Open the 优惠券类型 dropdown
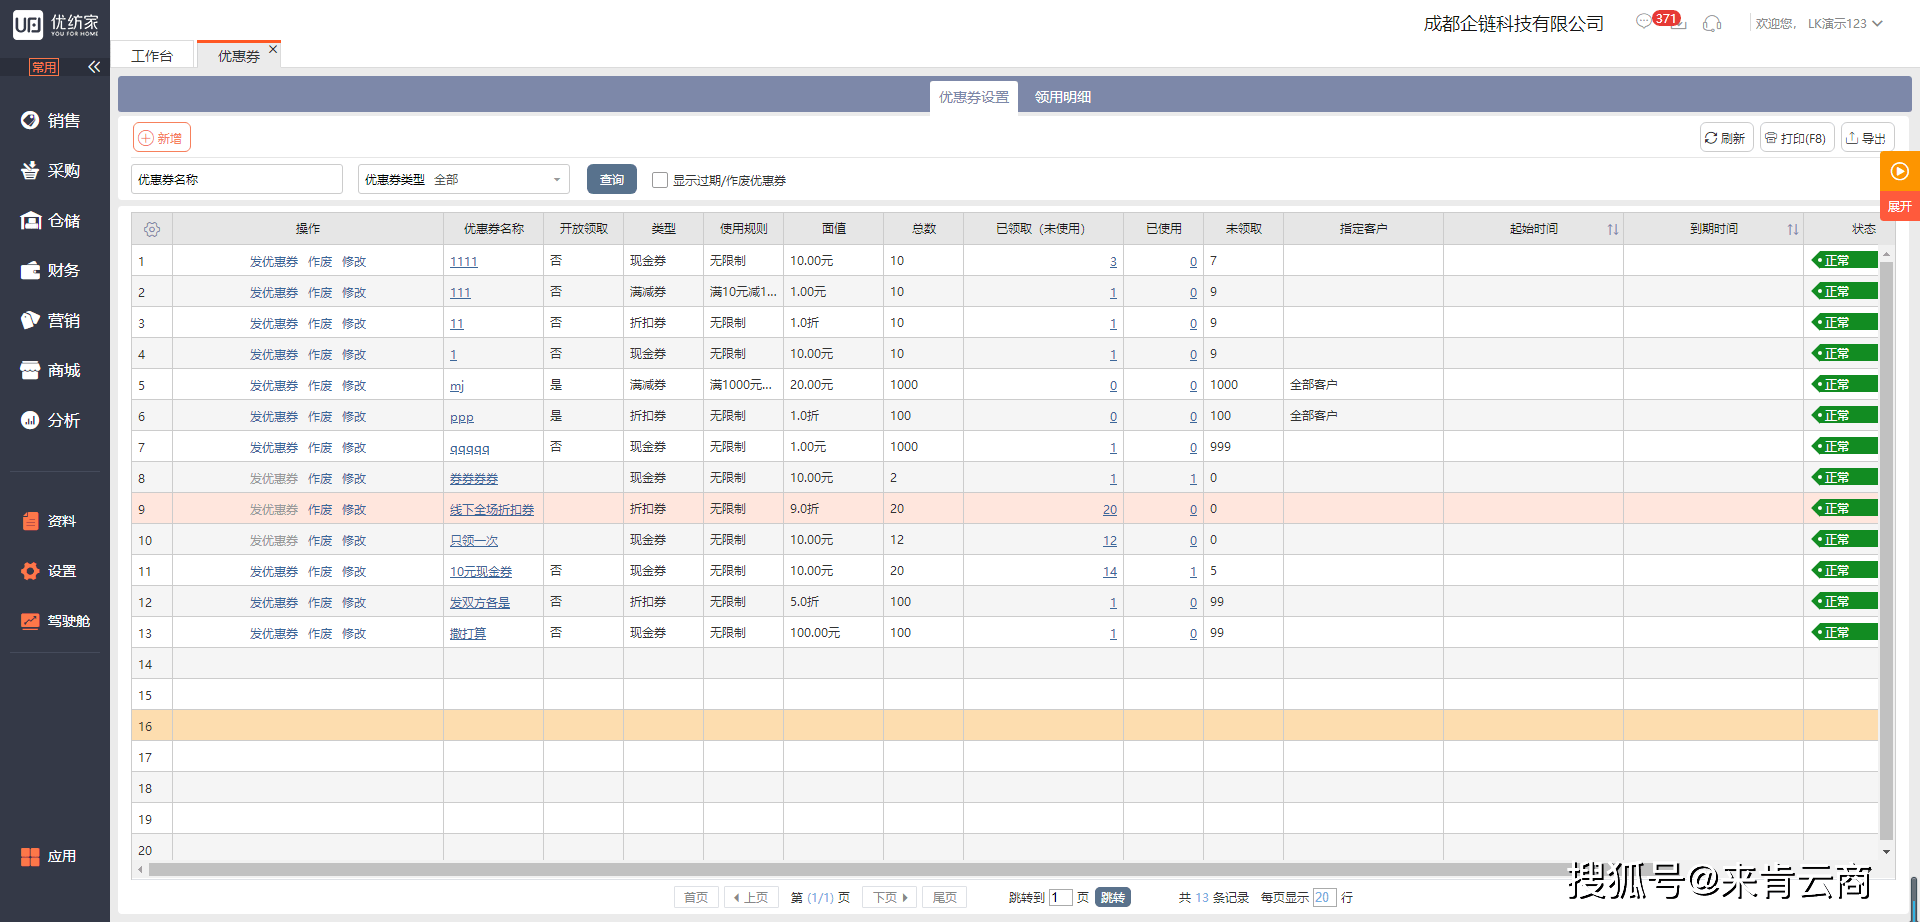Image resolution: width=1920 pixels, height=922 pixels. pyautogui.click(x=464, y=179)
